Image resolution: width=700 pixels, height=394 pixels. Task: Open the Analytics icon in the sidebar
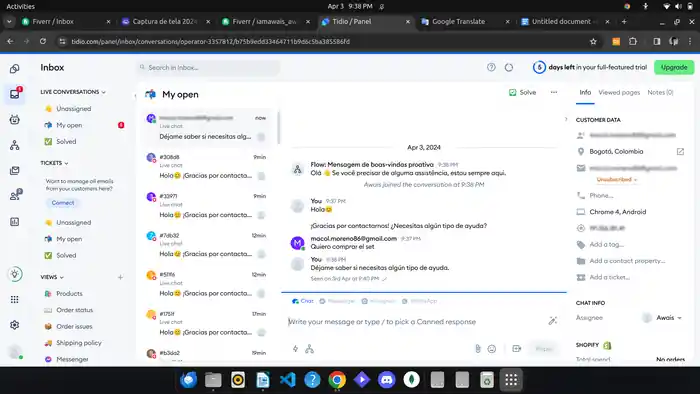tap(15, 222)
